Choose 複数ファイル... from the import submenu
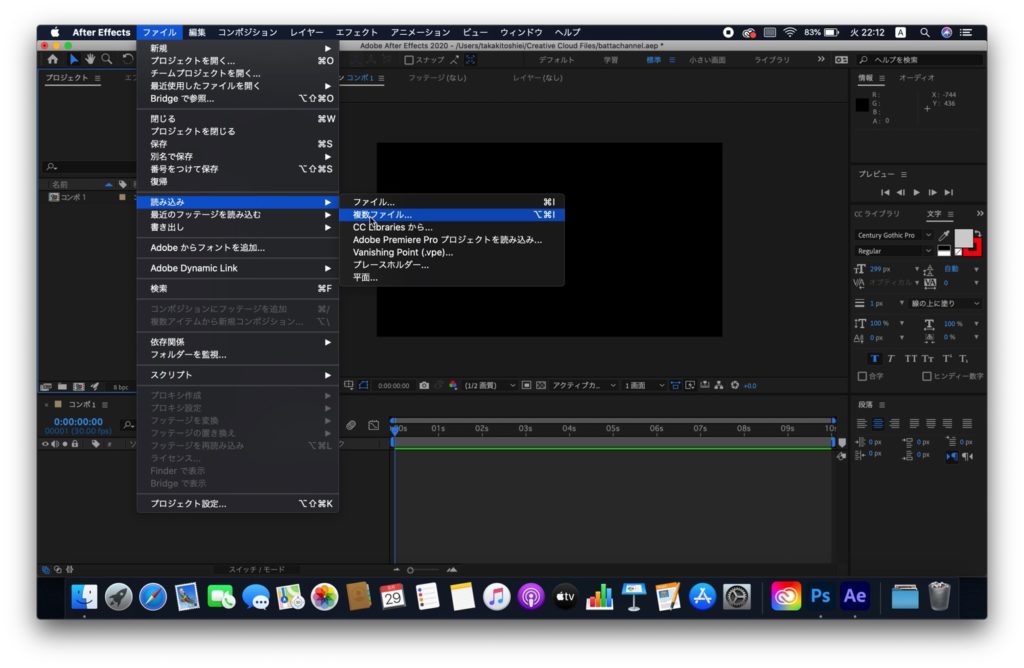1024x668 pixels. point(452,215)
